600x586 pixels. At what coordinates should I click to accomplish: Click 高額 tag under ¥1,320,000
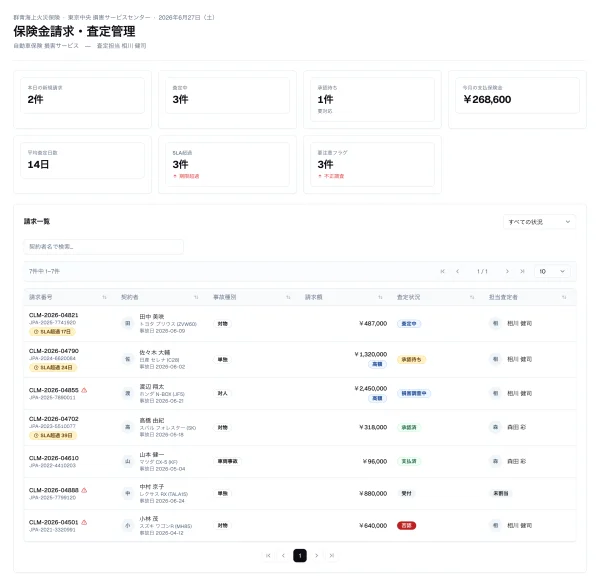[x=377, y=364]
